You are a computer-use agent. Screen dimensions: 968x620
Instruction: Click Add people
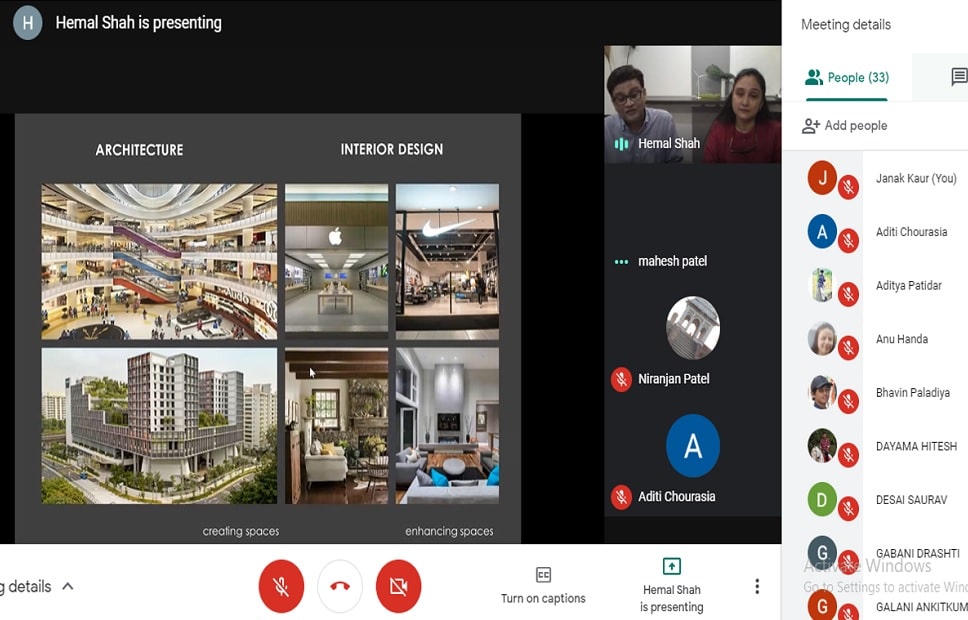click(844, 126)
